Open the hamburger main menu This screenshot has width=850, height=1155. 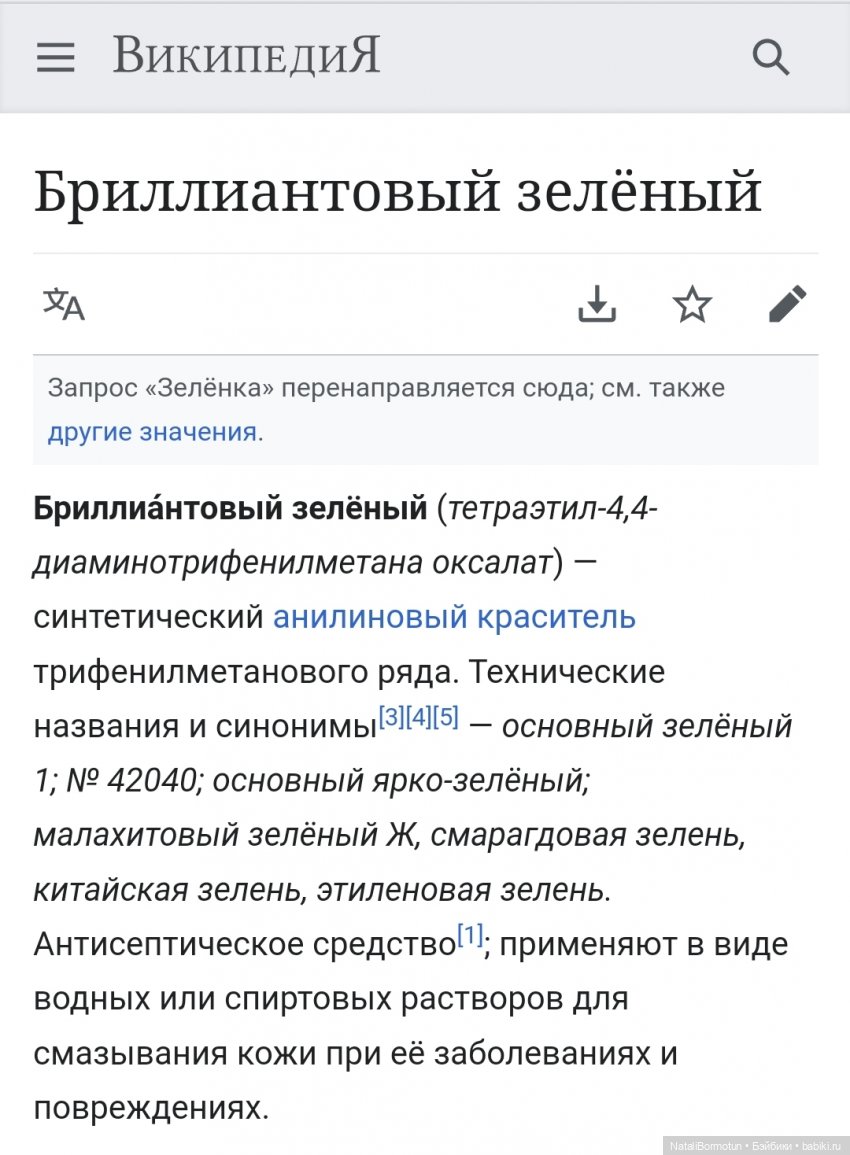tap(56, 58)
